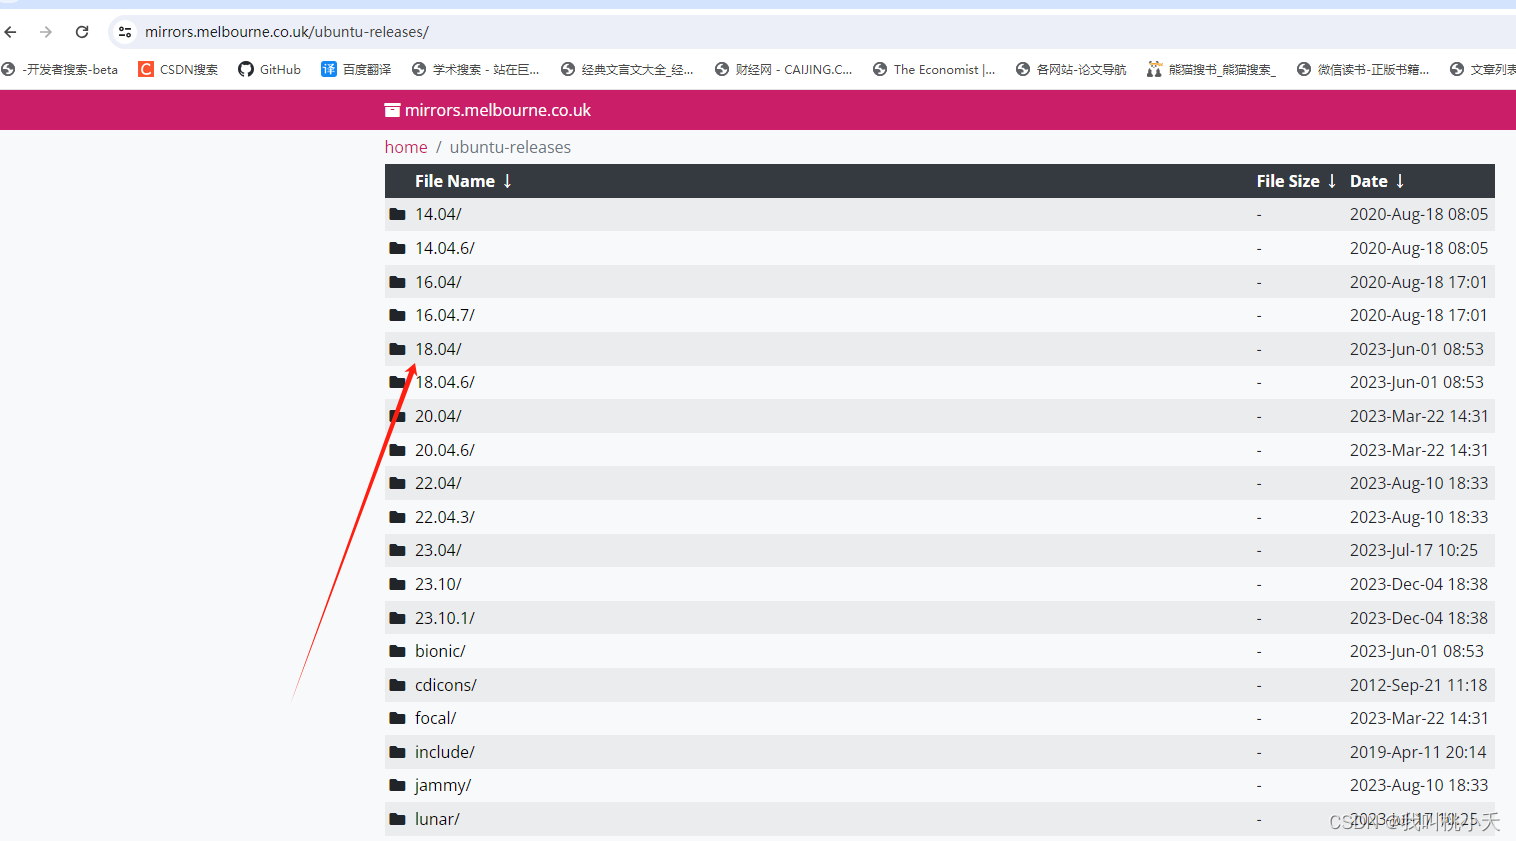Click folder icon beside include/
The height and width of the screenshot is (841, 1516).
397,752
